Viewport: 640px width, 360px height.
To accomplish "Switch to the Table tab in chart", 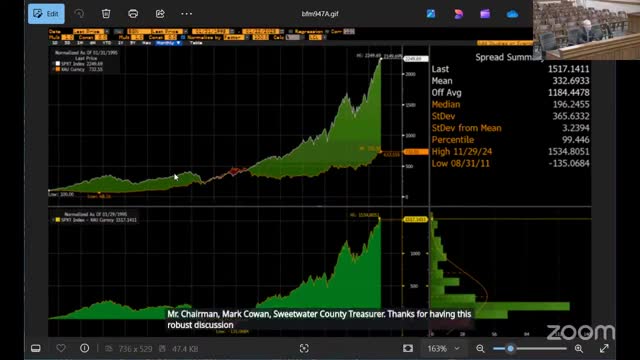I will (x=196, y=43).
